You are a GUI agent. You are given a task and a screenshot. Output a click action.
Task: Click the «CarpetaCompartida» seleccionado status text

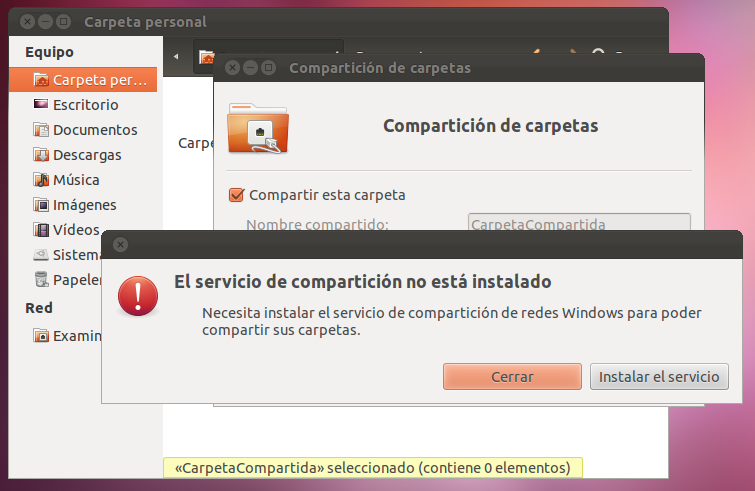coord(373,468)
